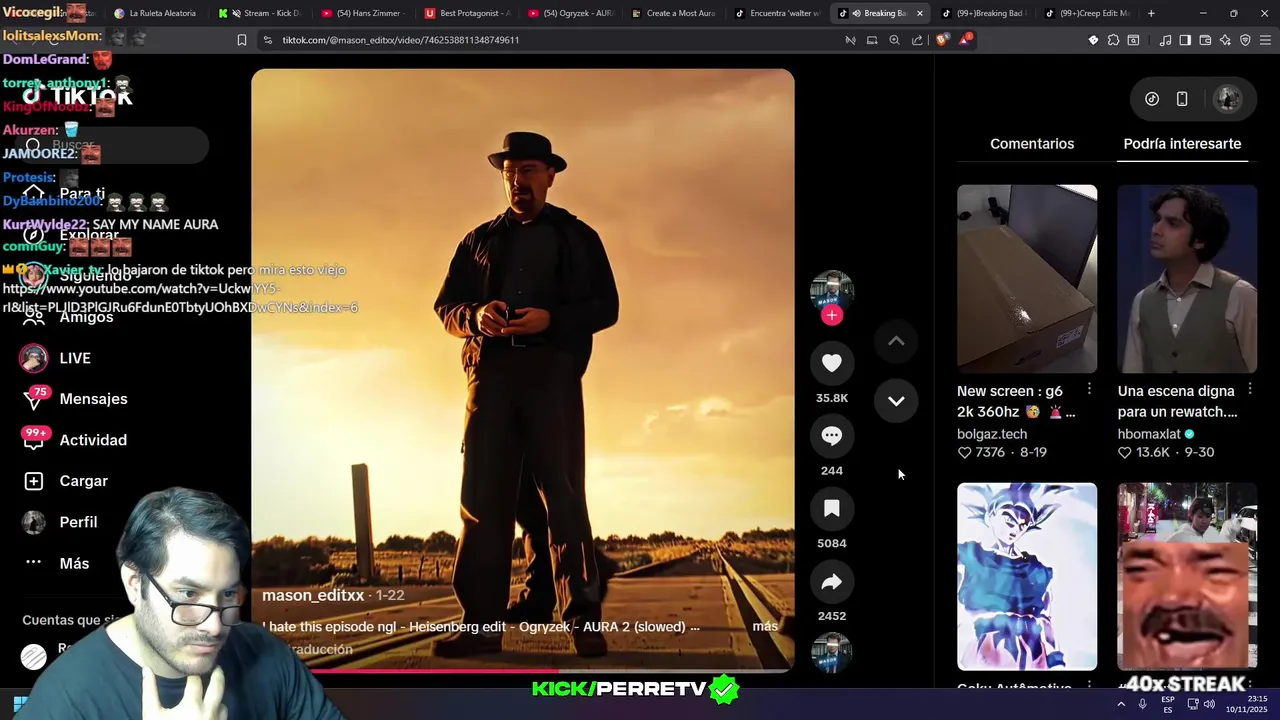Toggle browser sidebar panel icon
The image size is (1280, 720).
coord(1185,40)
